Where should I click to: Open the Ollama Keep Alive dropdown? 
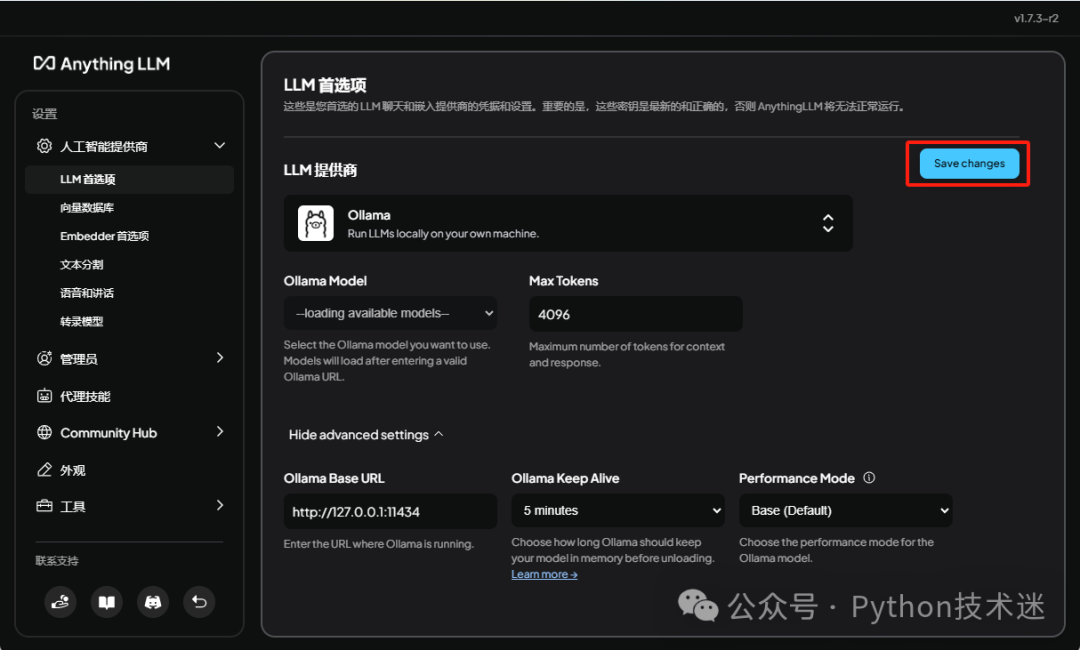pyautogui.click(x=618, y=510)
